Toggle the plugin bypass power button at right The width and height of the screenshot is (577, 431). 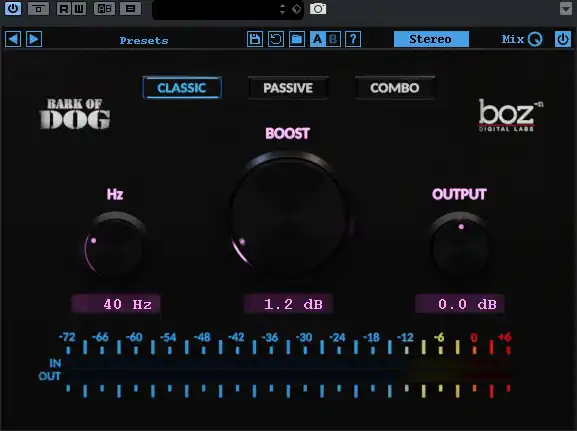pyautogui.click(x=563, y=39)
